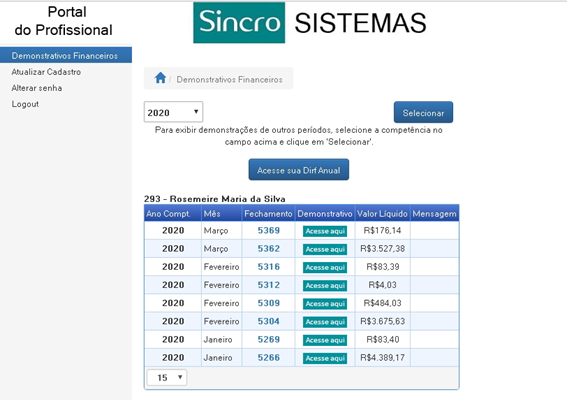Click Demonstrativos Financeiros breadcrumb text
The width and height of the screenshot is (567, 400).
[x=229, y=80]
